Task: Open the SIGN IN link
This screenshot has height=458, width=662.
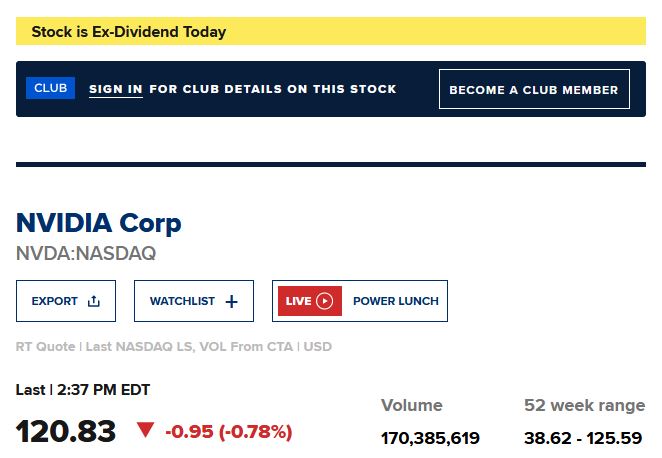Action: [x=115, y=89]
